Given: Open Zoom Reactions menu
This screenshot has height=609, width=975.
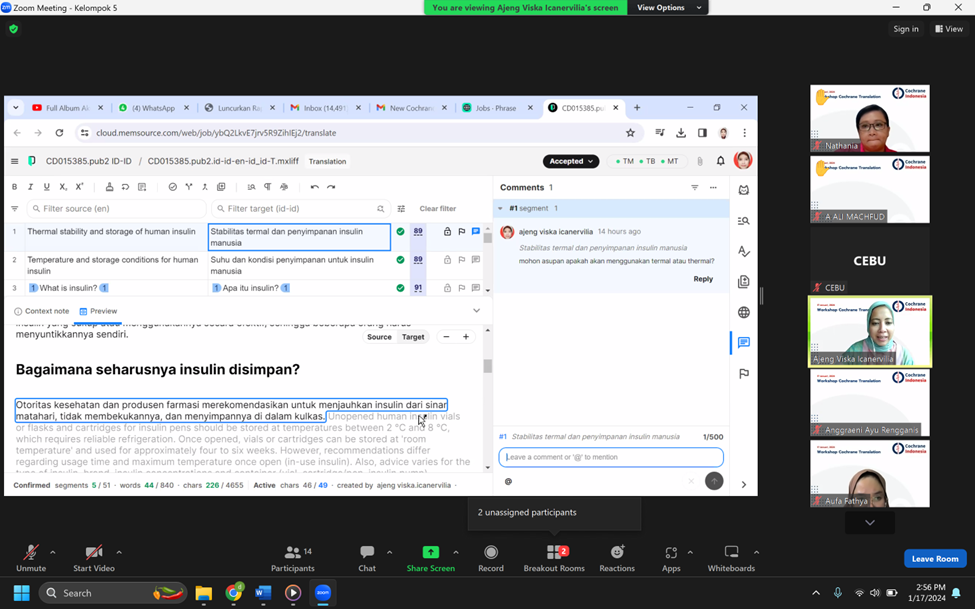Looking at the screenshot, I should (617, 553).
